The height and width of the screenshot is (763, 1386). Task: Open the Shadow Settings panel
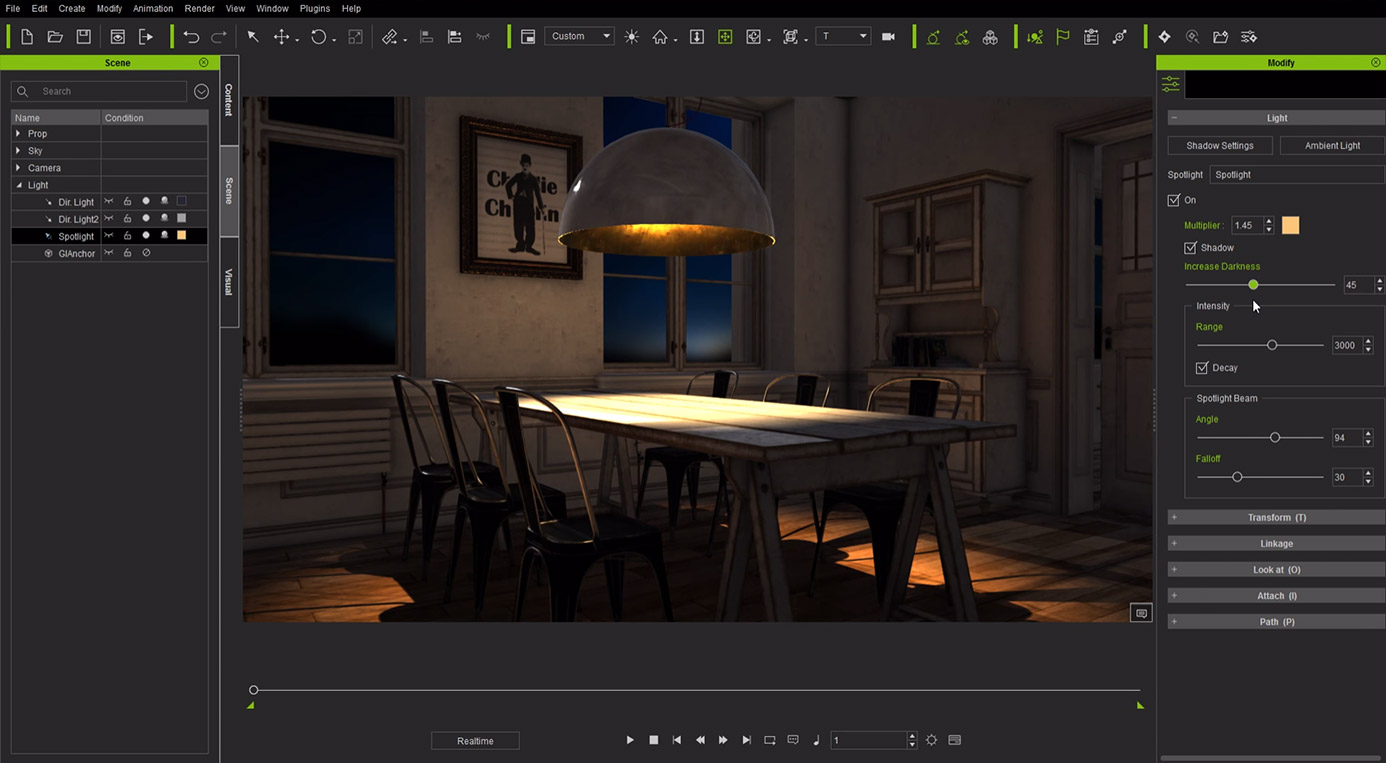[x=1219, y=145]
